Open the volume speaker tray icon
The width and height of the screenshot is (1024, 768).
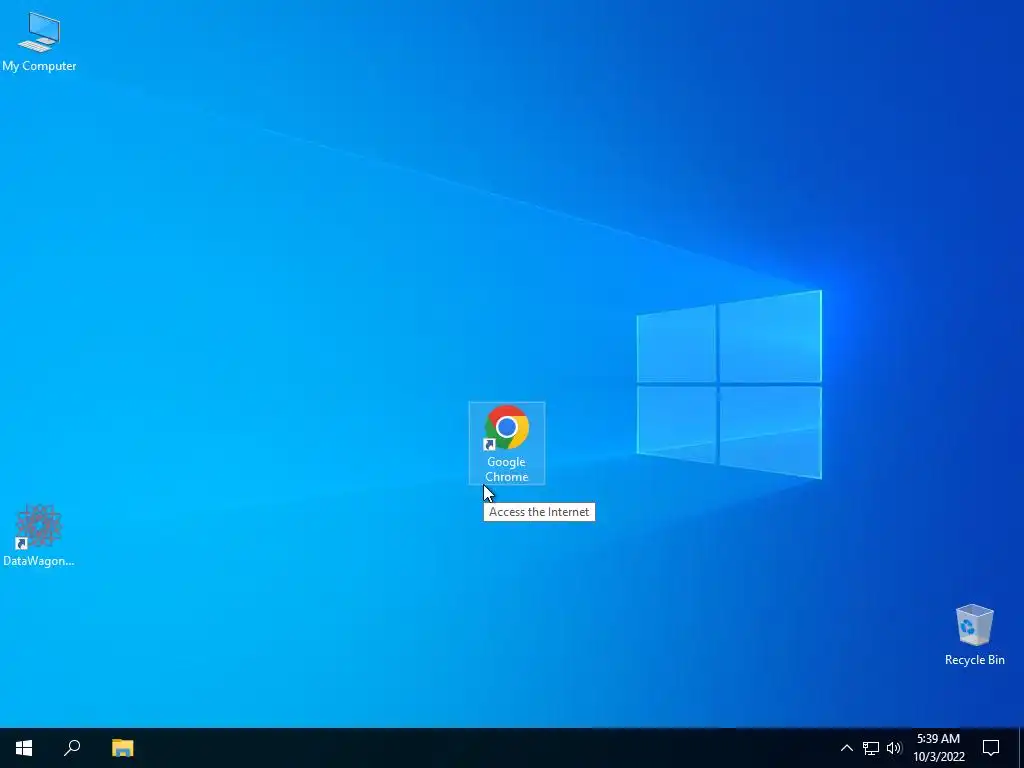(x=894, y=748)
